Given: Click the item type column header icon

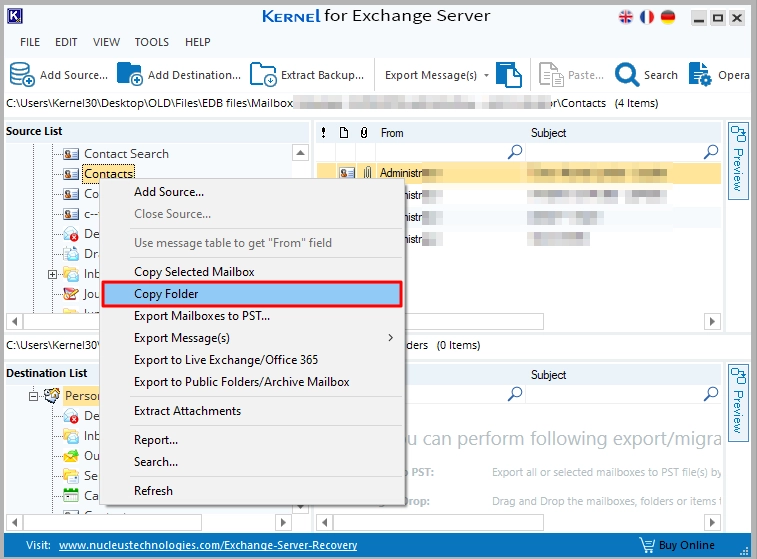Looking at the screenshot, I should [x=344, y=133].
